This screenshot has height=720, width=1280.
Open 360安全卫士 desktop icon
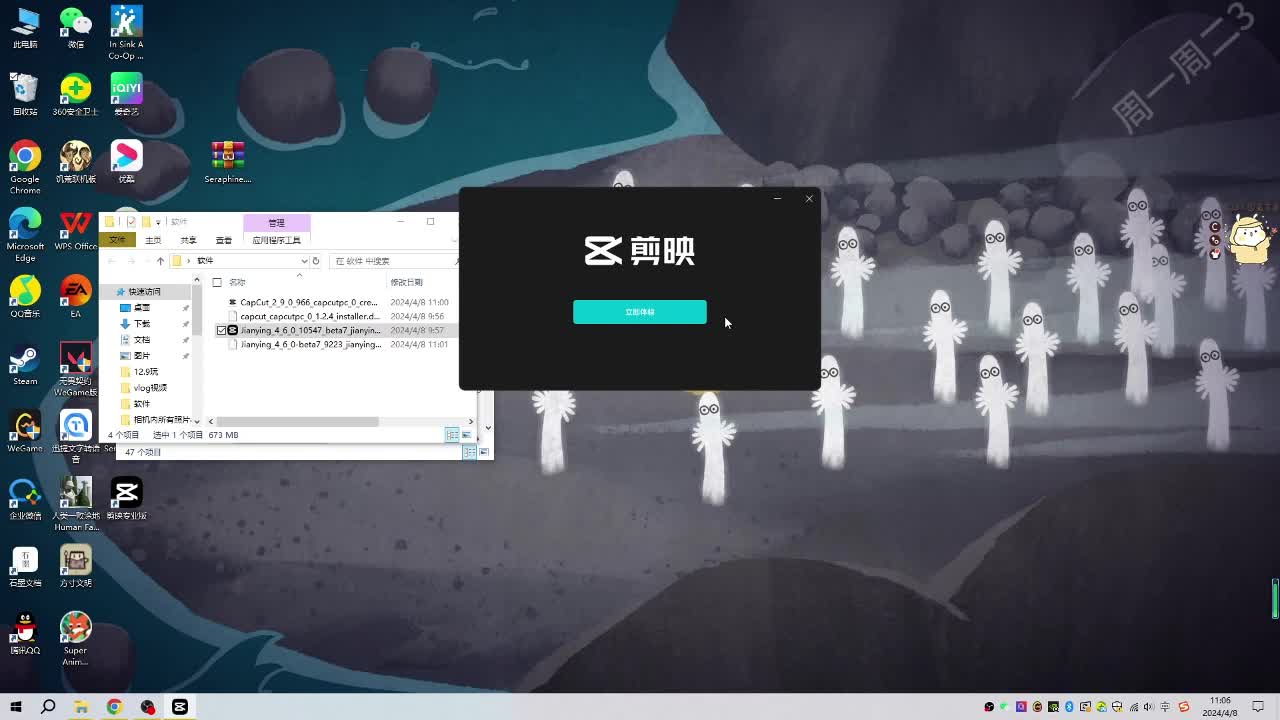tap(75, 95)
